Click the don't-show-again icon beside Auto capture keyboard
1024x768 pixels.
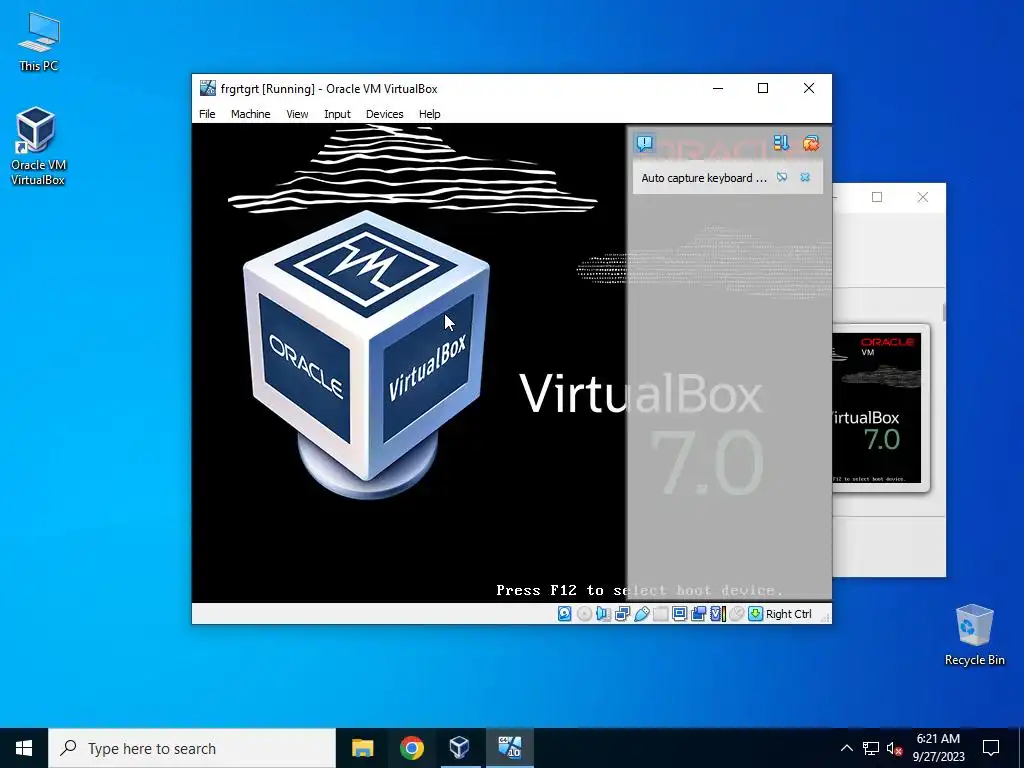782,177
